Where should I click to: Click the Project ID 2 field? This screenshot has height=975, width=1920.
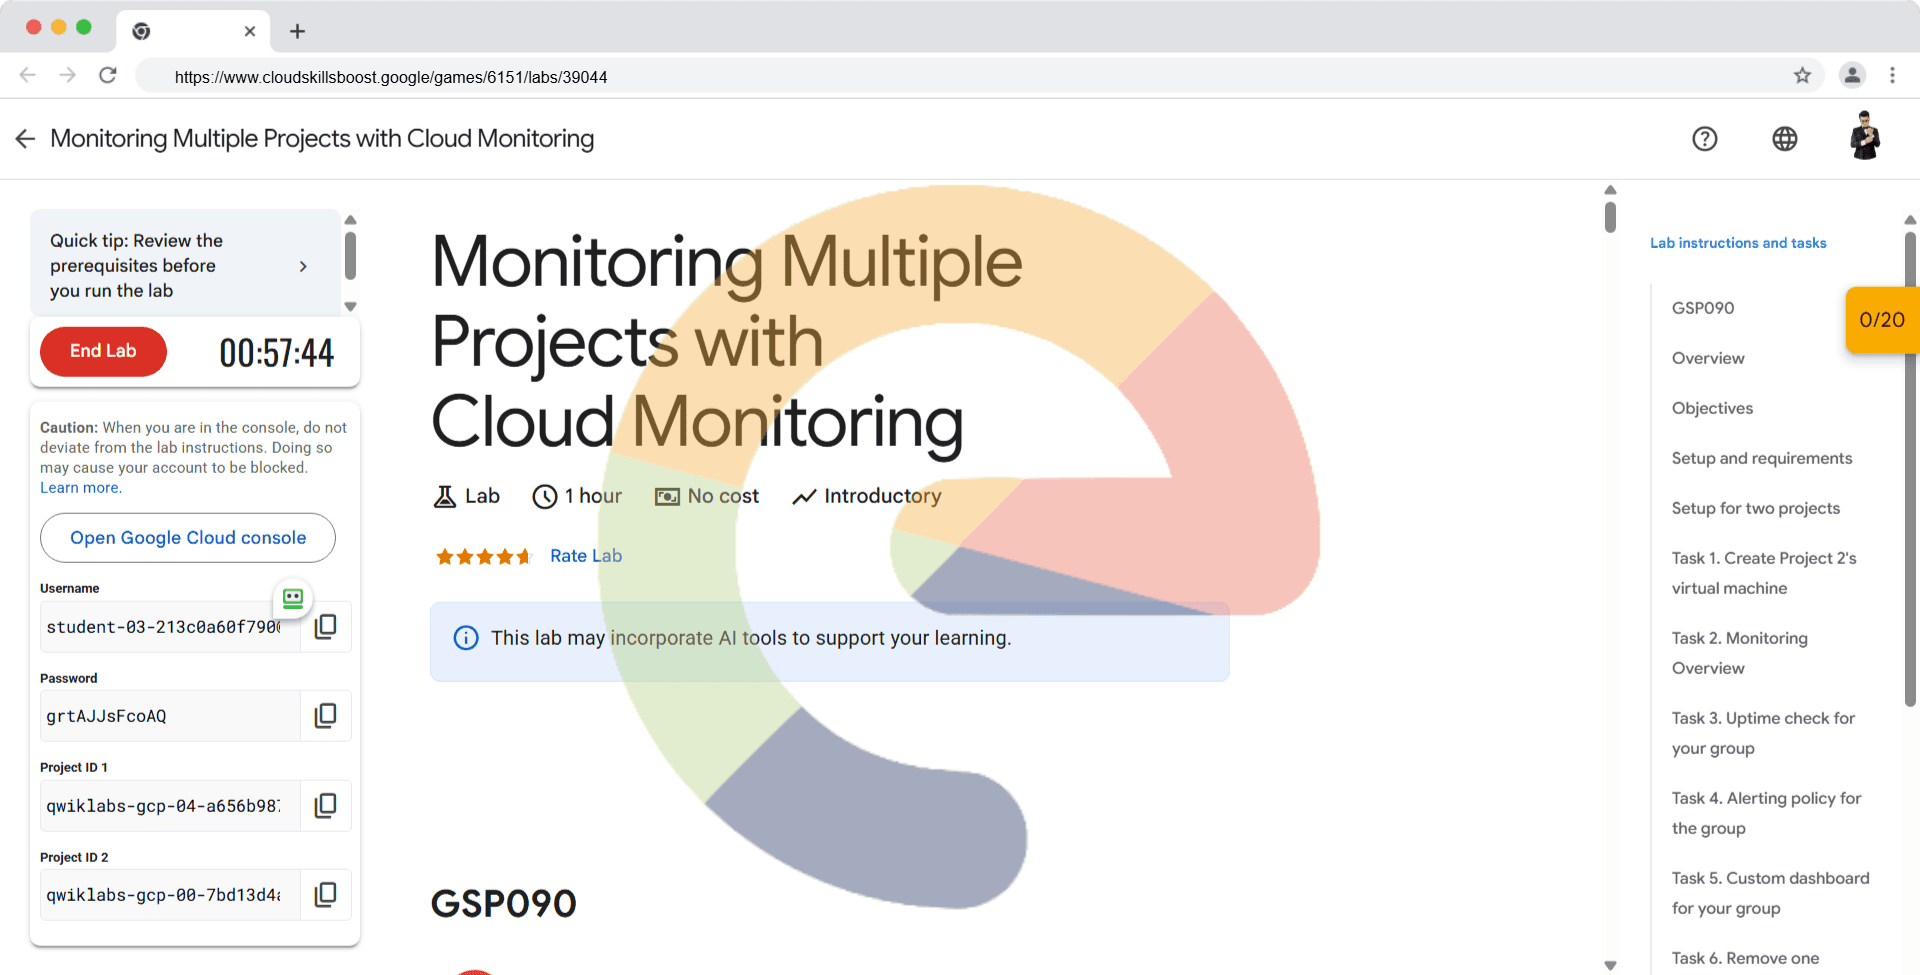170,895
